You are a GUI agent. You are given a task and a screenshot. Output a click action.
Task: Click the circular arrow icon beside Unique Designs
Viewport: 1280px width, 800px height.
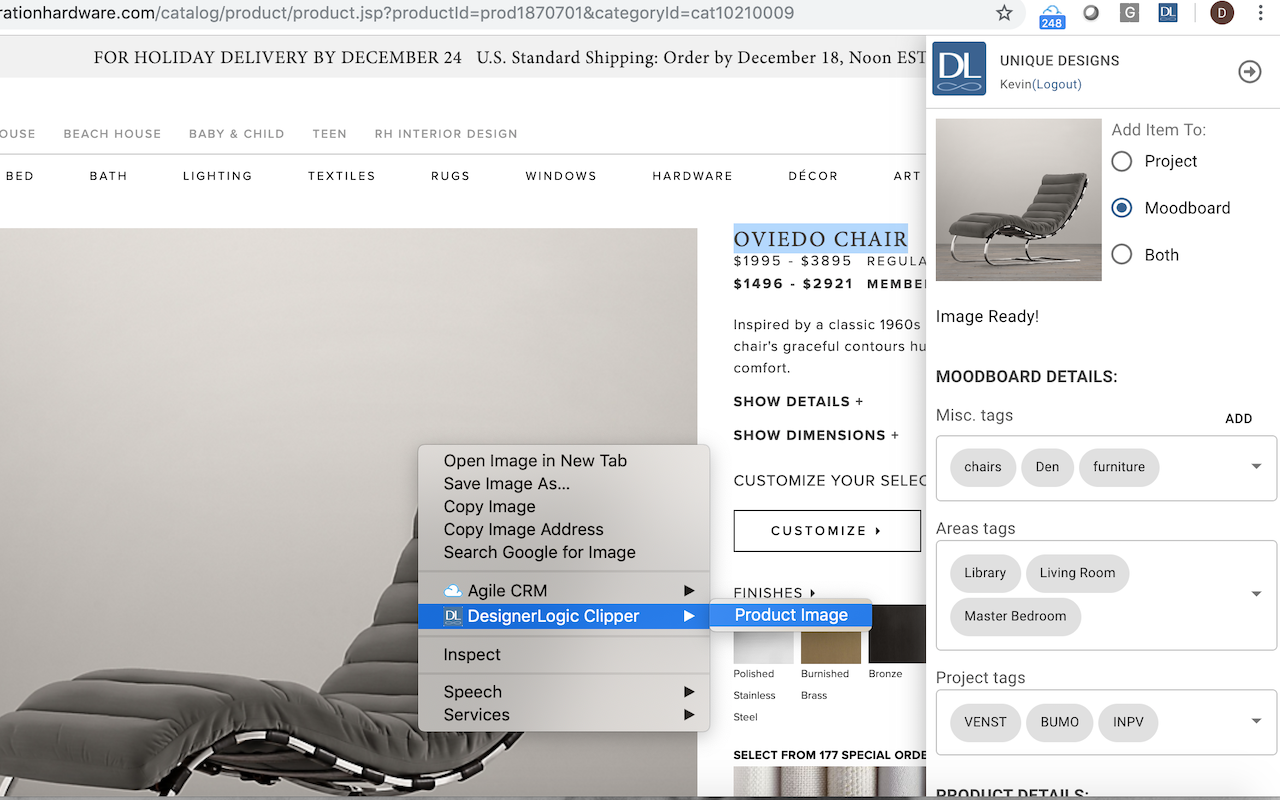(x=1249, y=72)
